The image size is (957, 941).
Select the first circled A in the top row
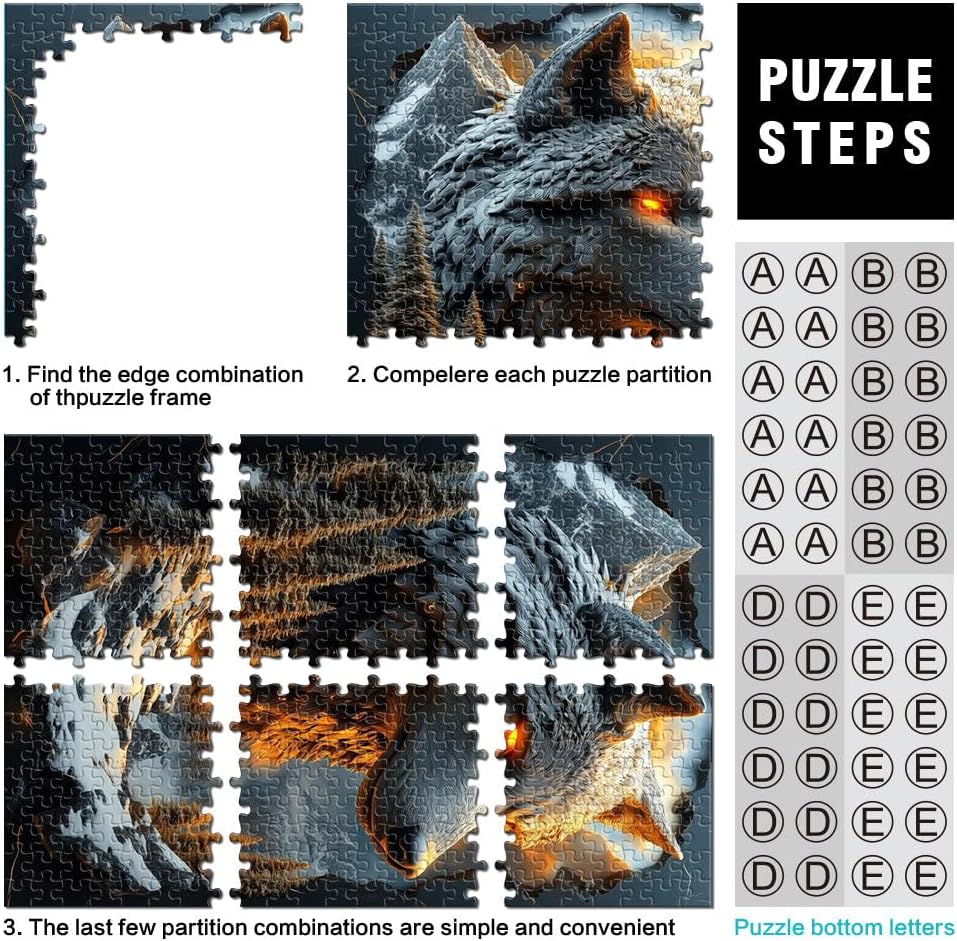pos(763,273)
